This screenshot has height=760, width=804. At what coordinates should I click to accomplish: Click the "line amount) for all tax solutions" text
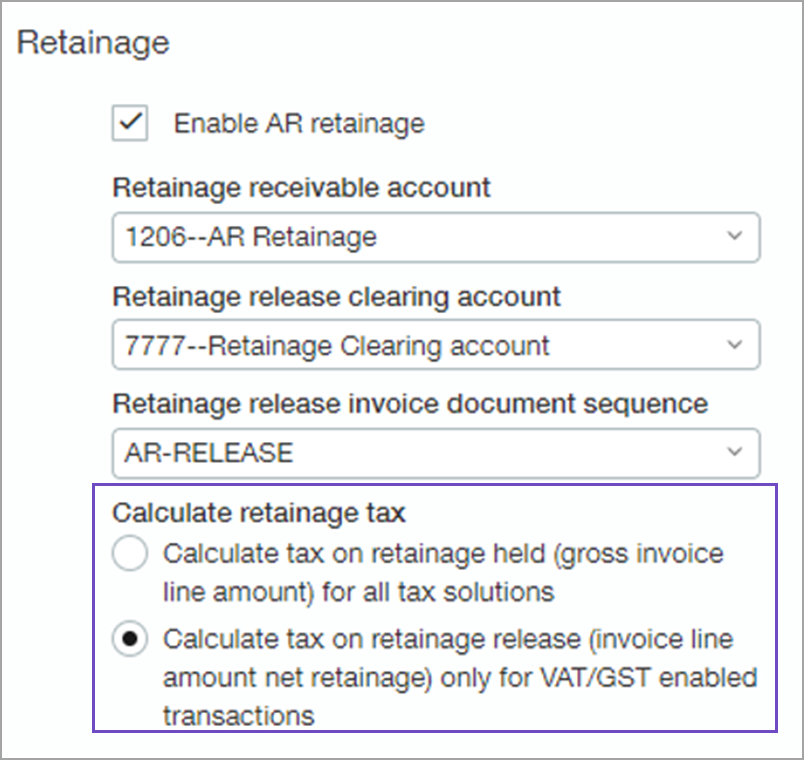point(358,591)
